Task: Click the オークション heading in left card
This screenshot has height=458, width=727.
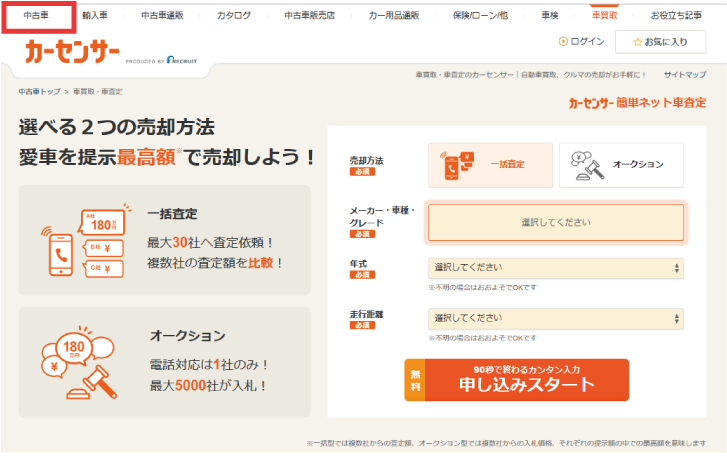Action: pos(187,336)
